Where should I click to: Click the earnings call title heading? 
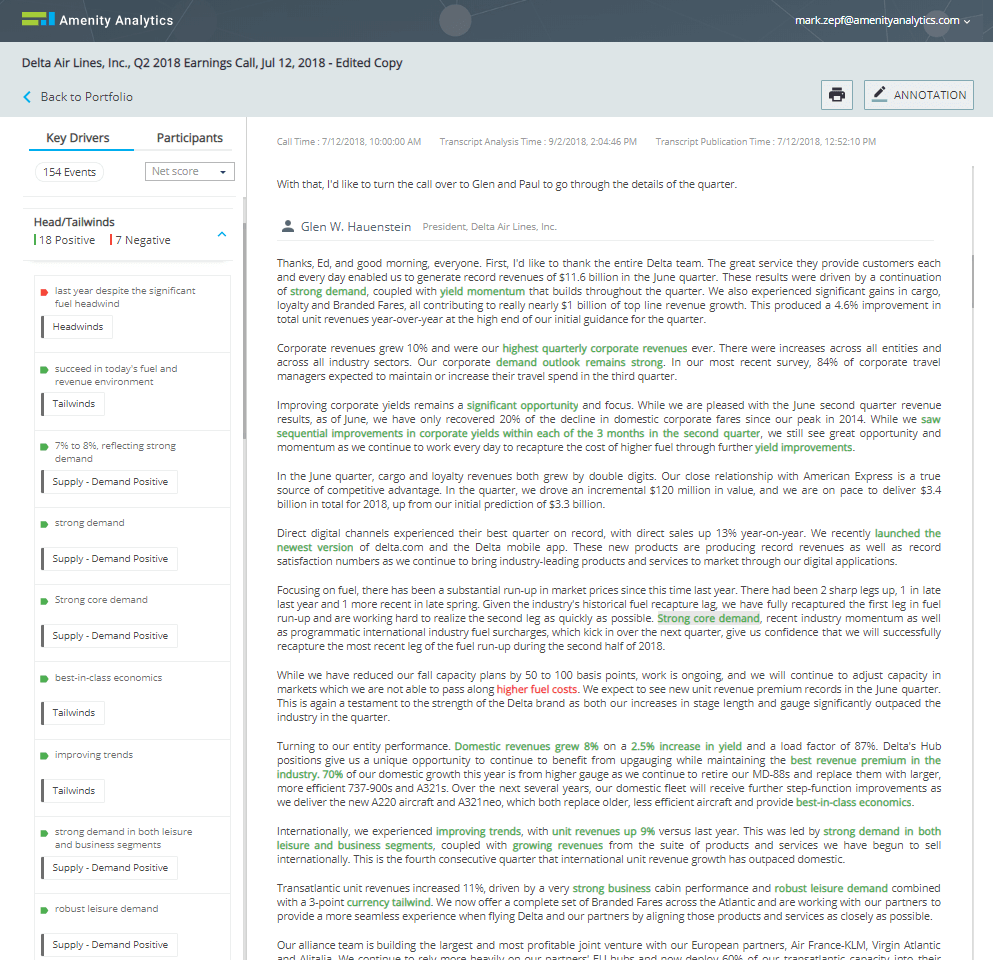pyautogui.click(x=212, y=63)
